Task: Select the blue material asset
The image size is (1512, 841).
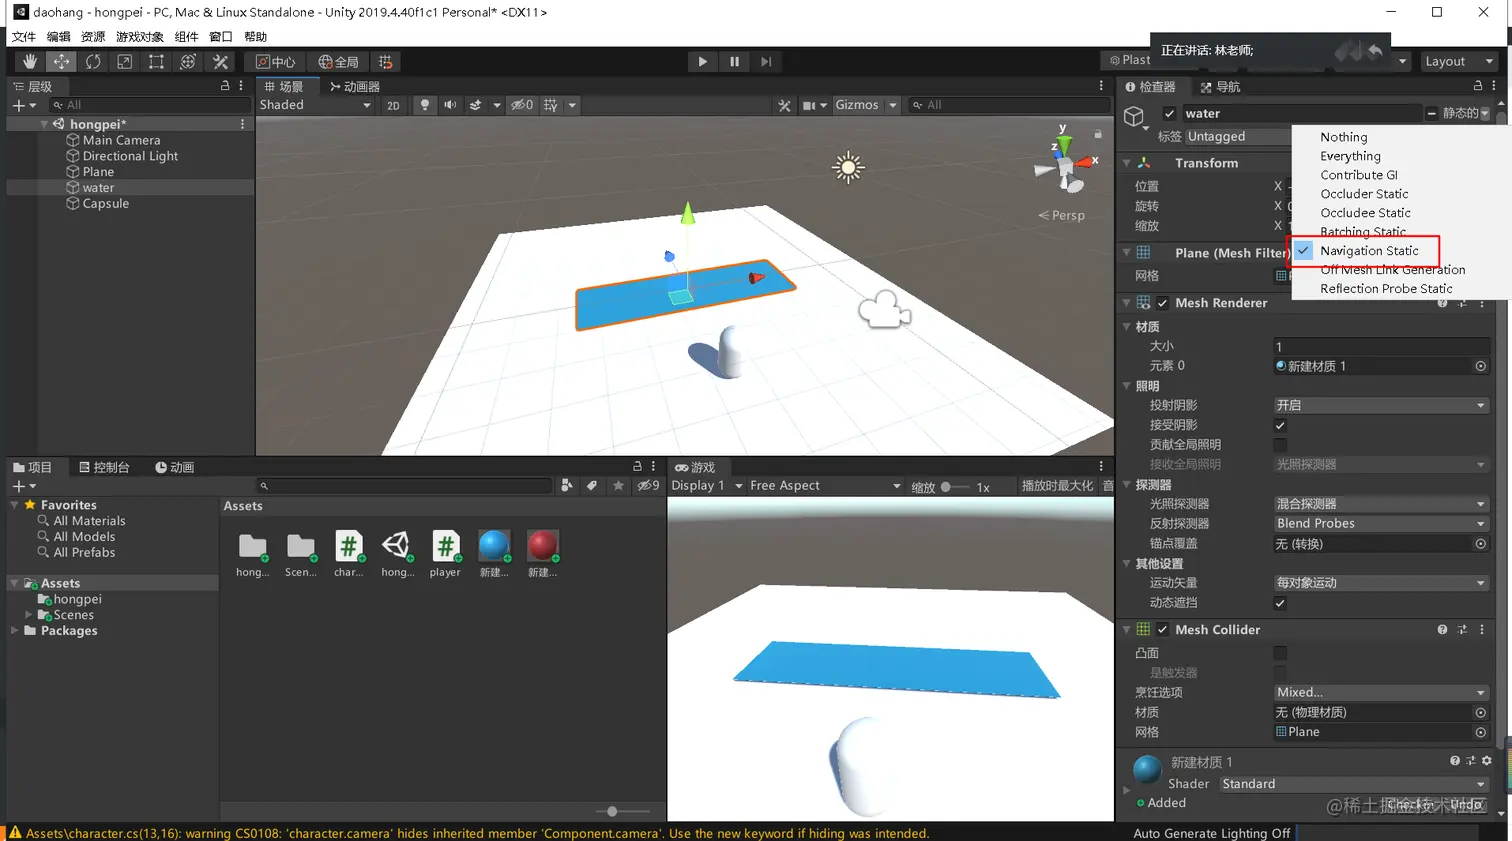Action: pyautogui.click(x=494, y=554)
